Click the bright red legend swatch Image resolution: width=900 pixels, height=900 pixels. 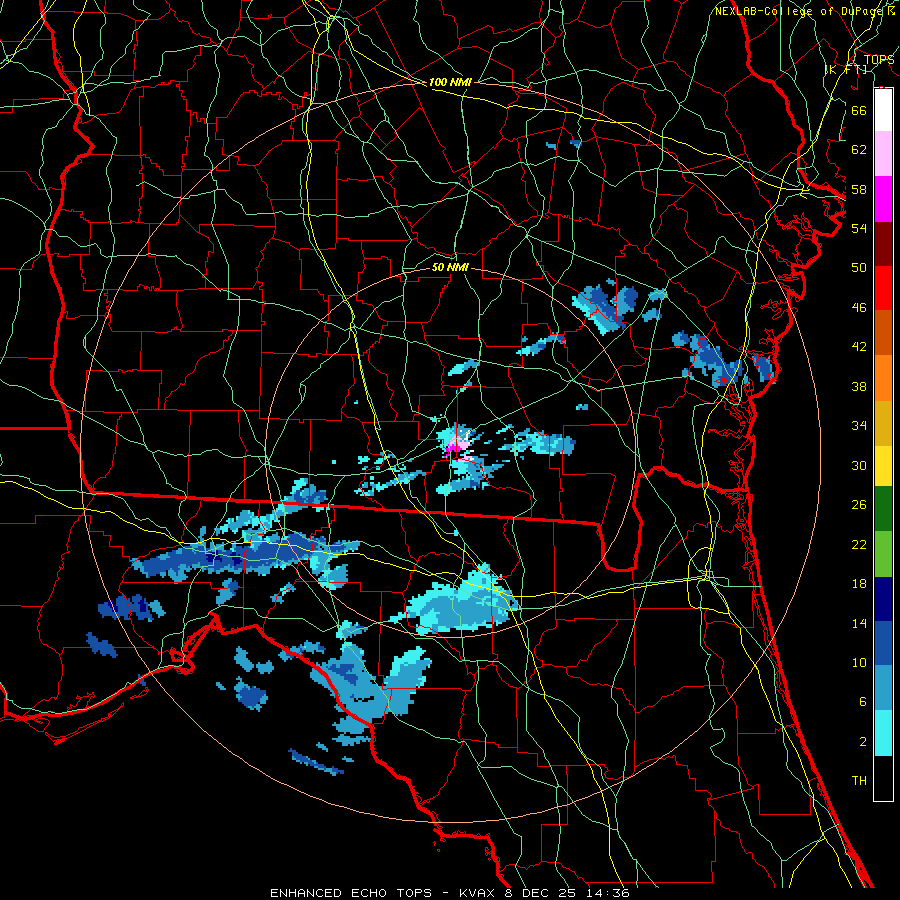(883, 288)
